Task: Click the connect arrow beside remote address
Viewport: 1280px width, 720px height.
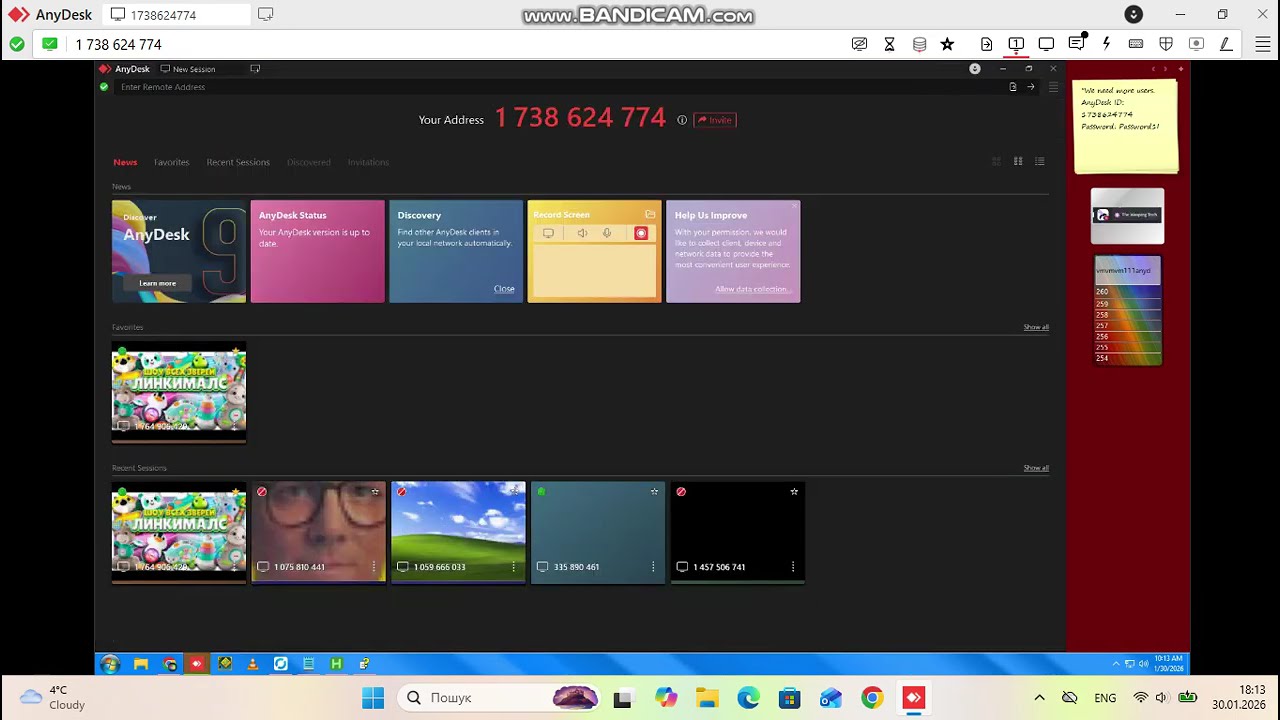Action: coord(1031,87)
